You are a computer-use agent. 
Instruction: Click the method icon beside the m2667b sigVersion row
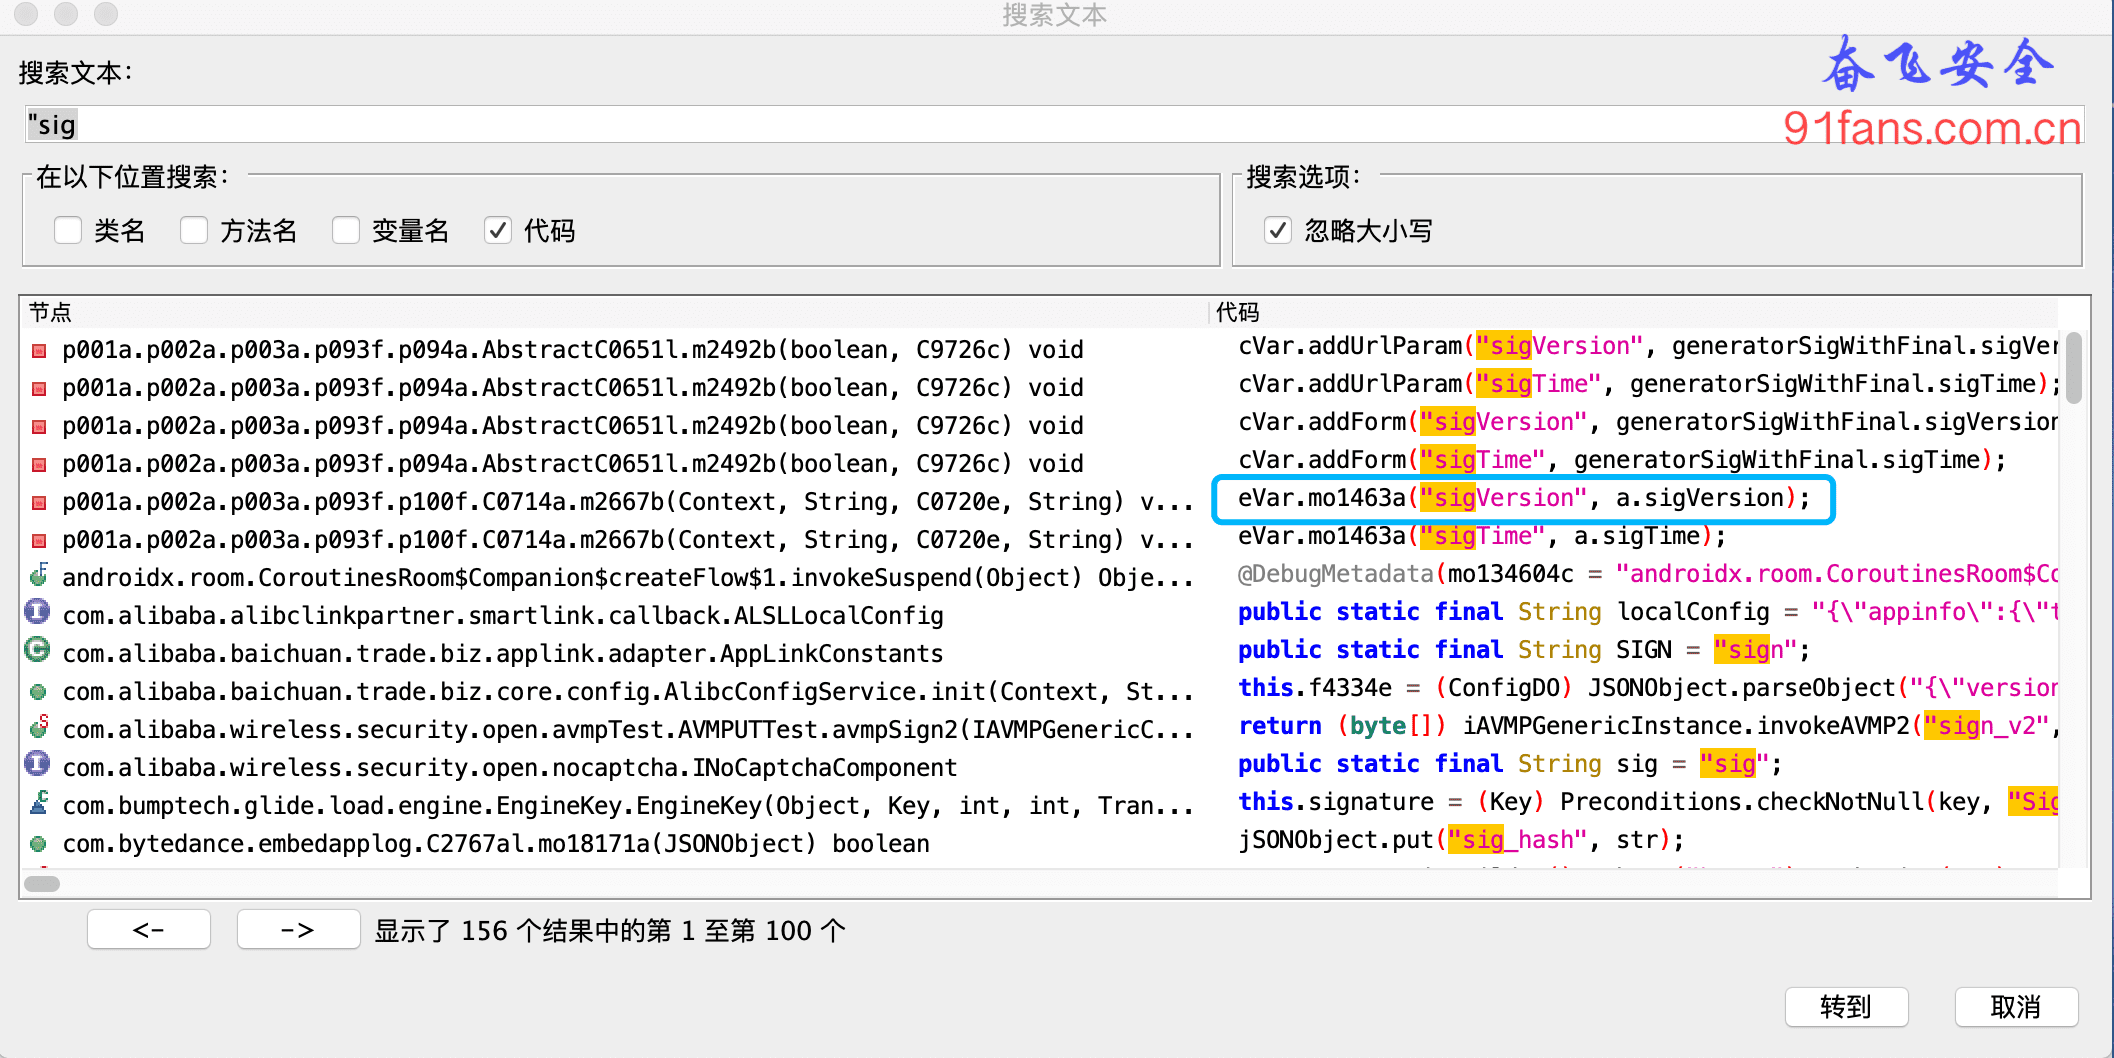click(39, 503)
